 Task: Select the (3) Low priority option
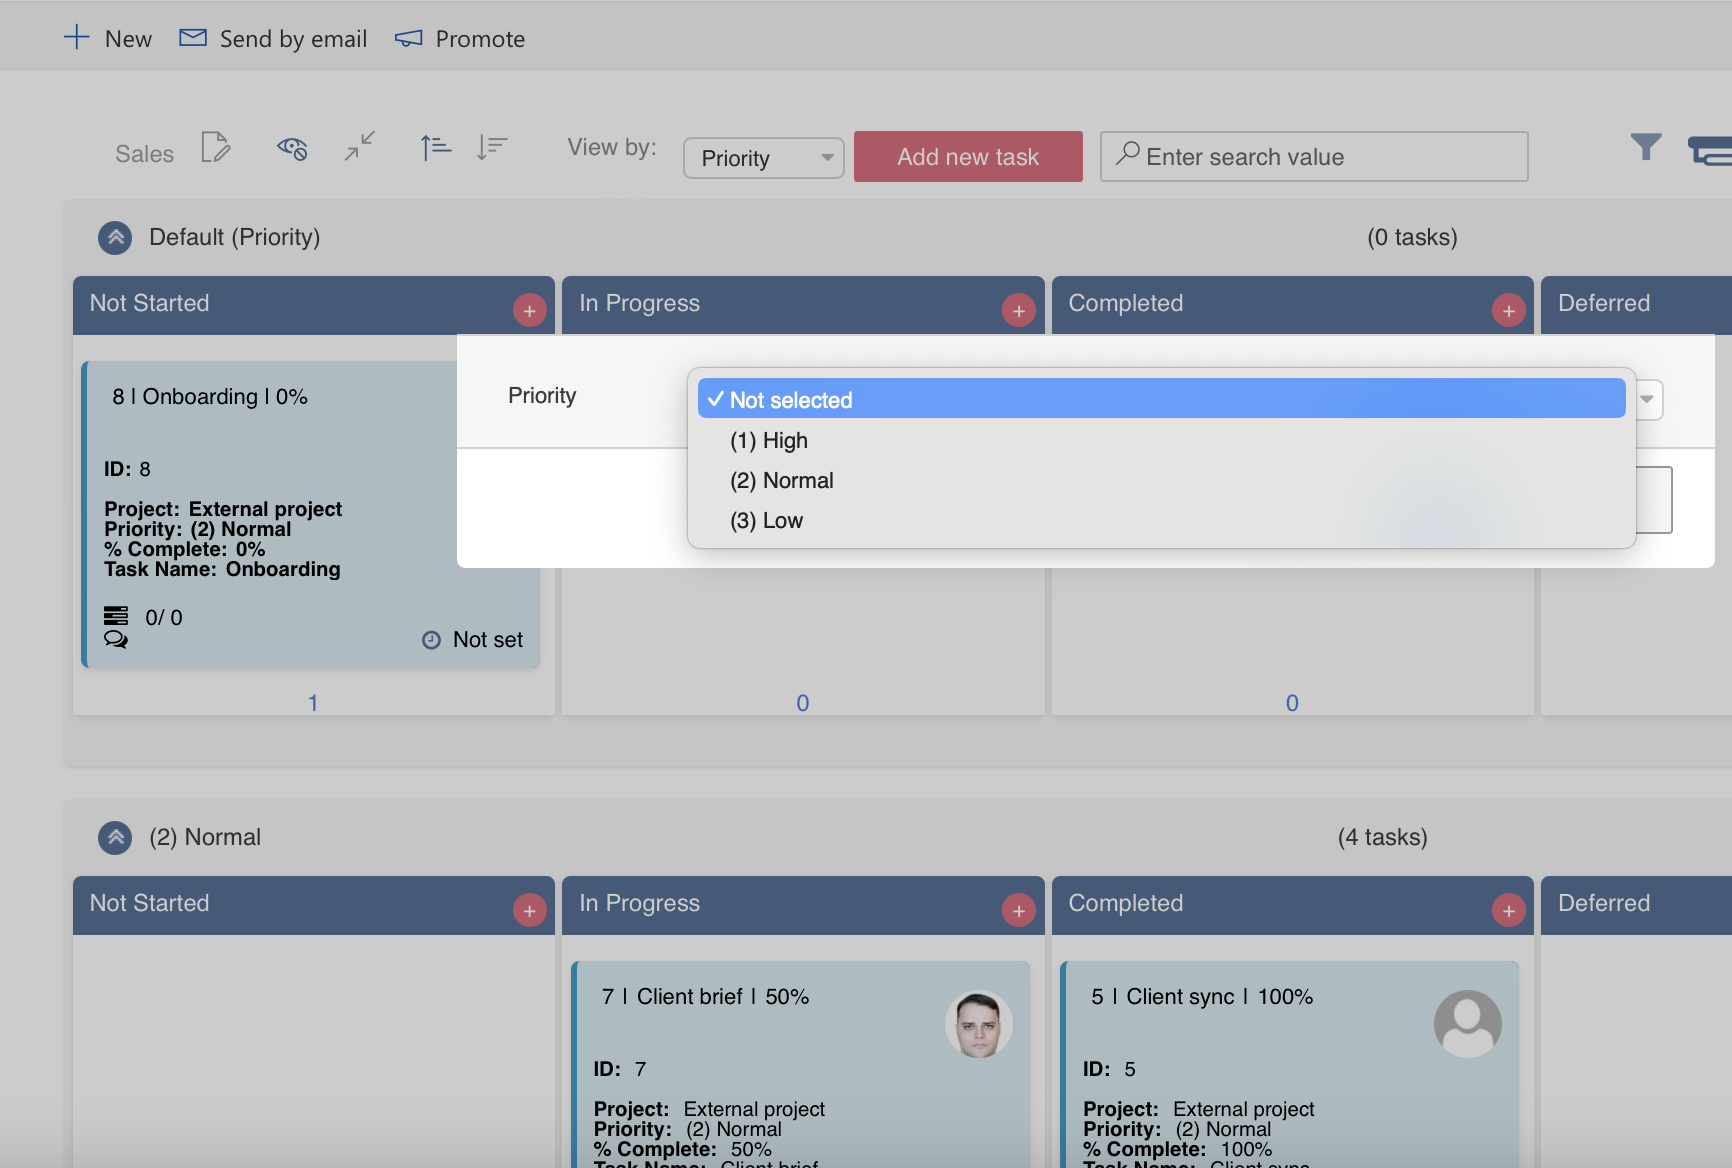(x=766, y=520)
